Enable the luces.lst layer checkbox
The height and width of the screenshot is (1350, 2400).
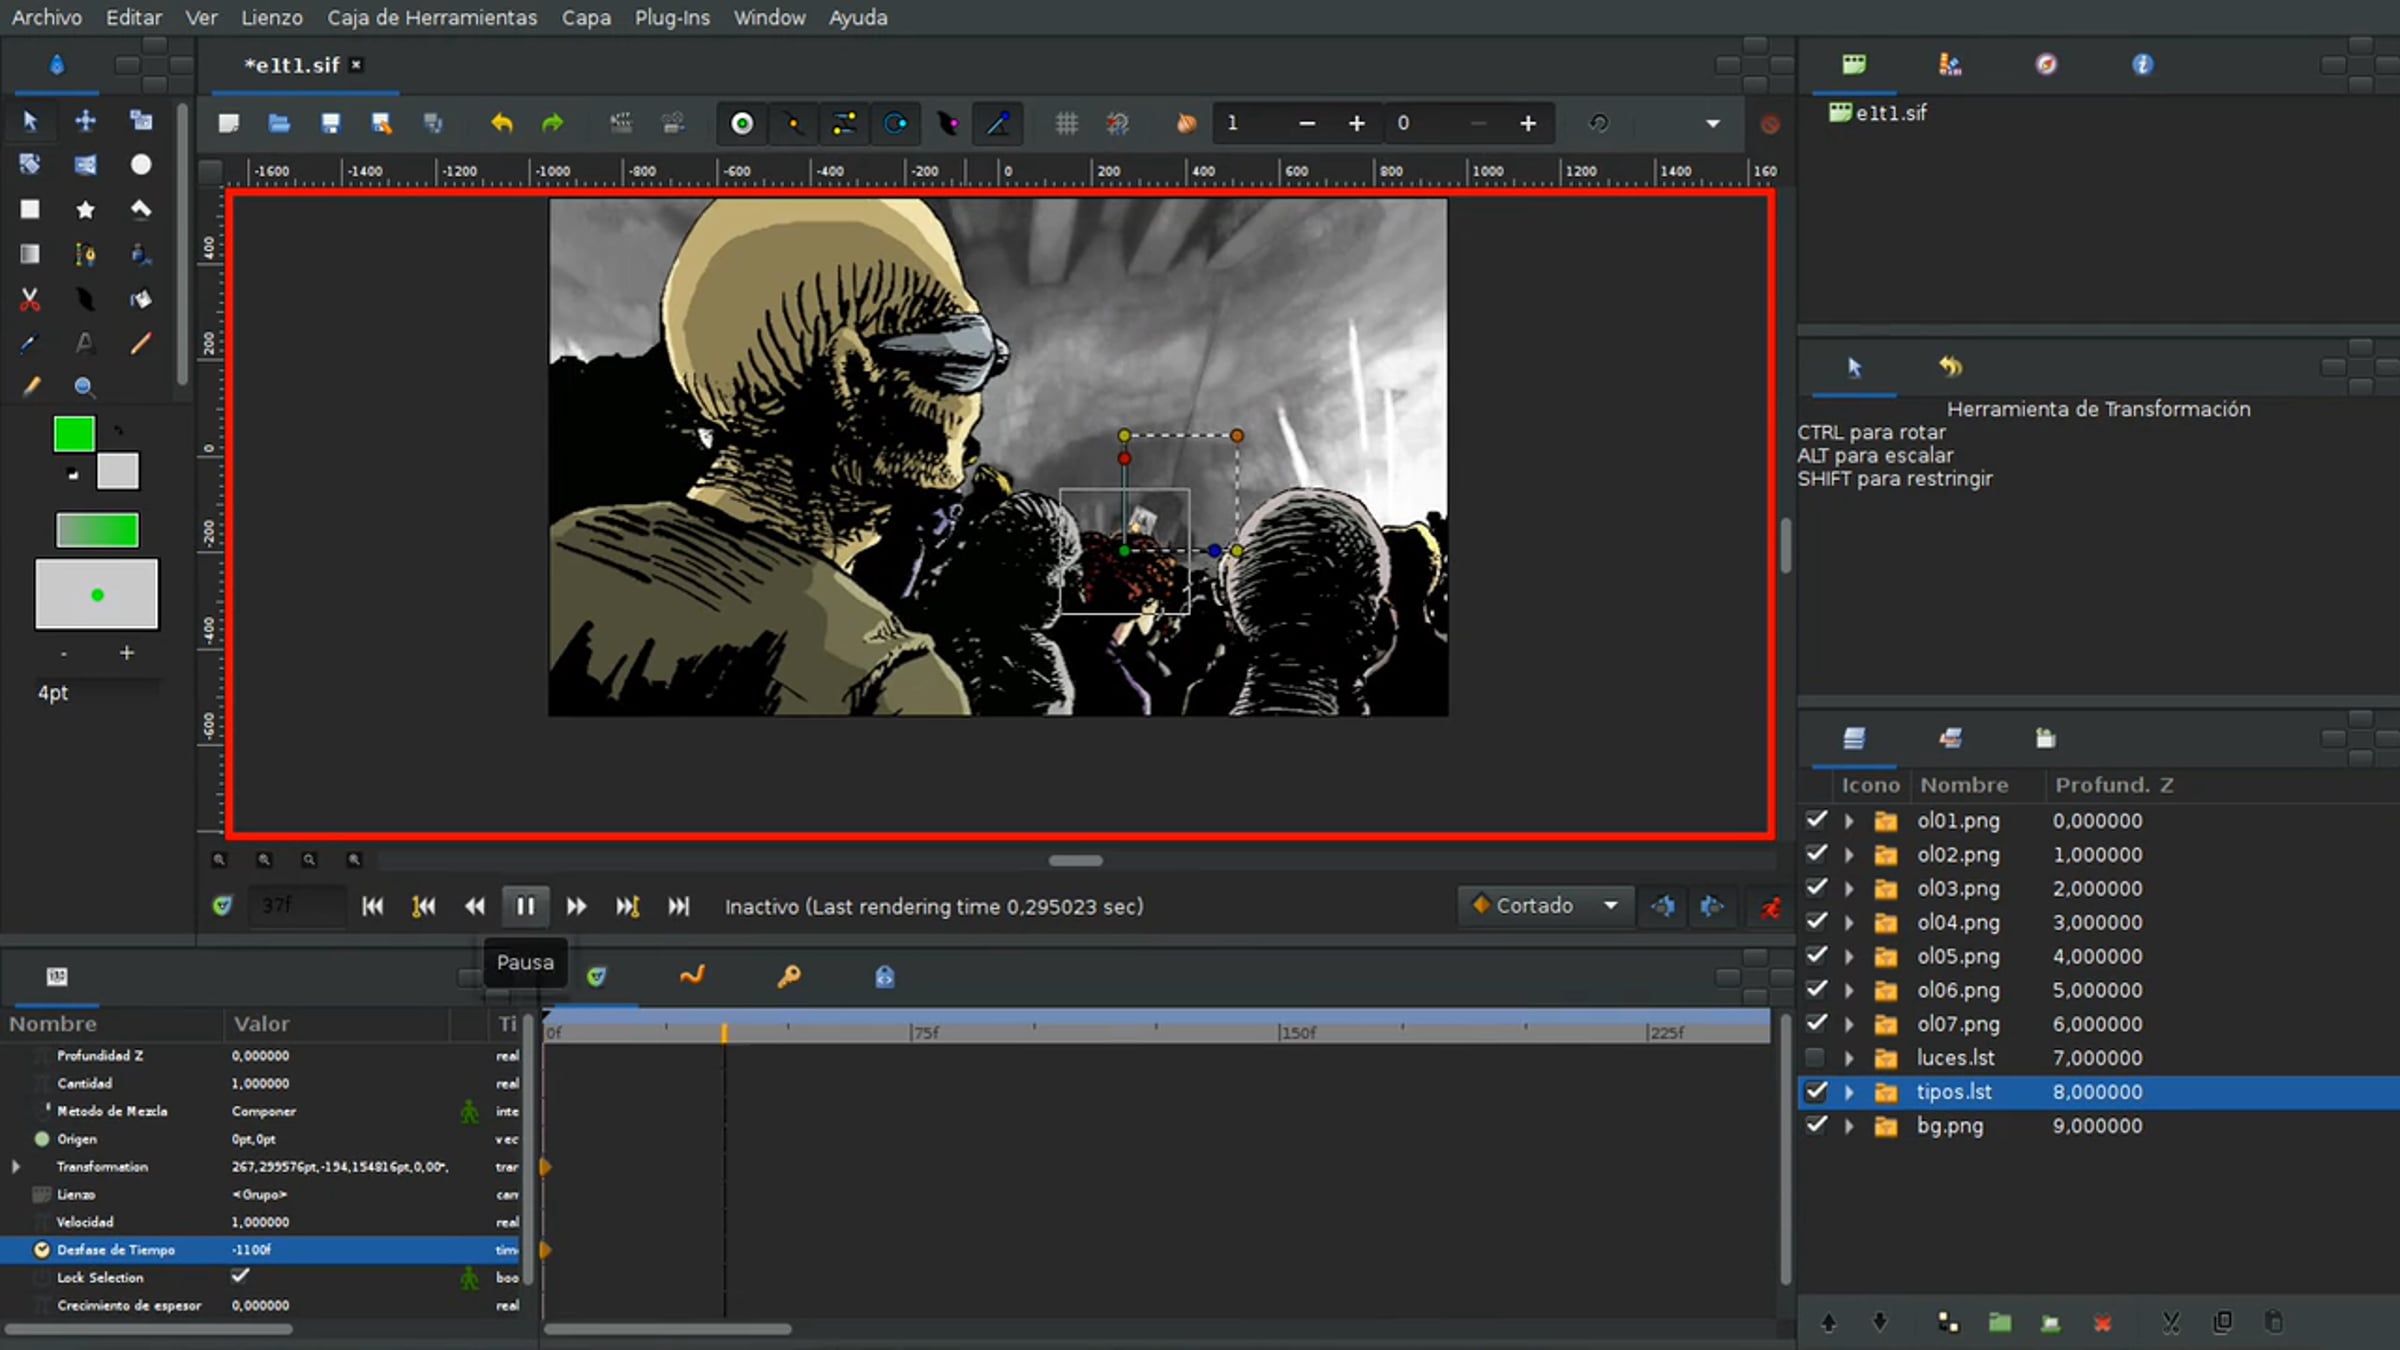(x=1815, y=1057)
